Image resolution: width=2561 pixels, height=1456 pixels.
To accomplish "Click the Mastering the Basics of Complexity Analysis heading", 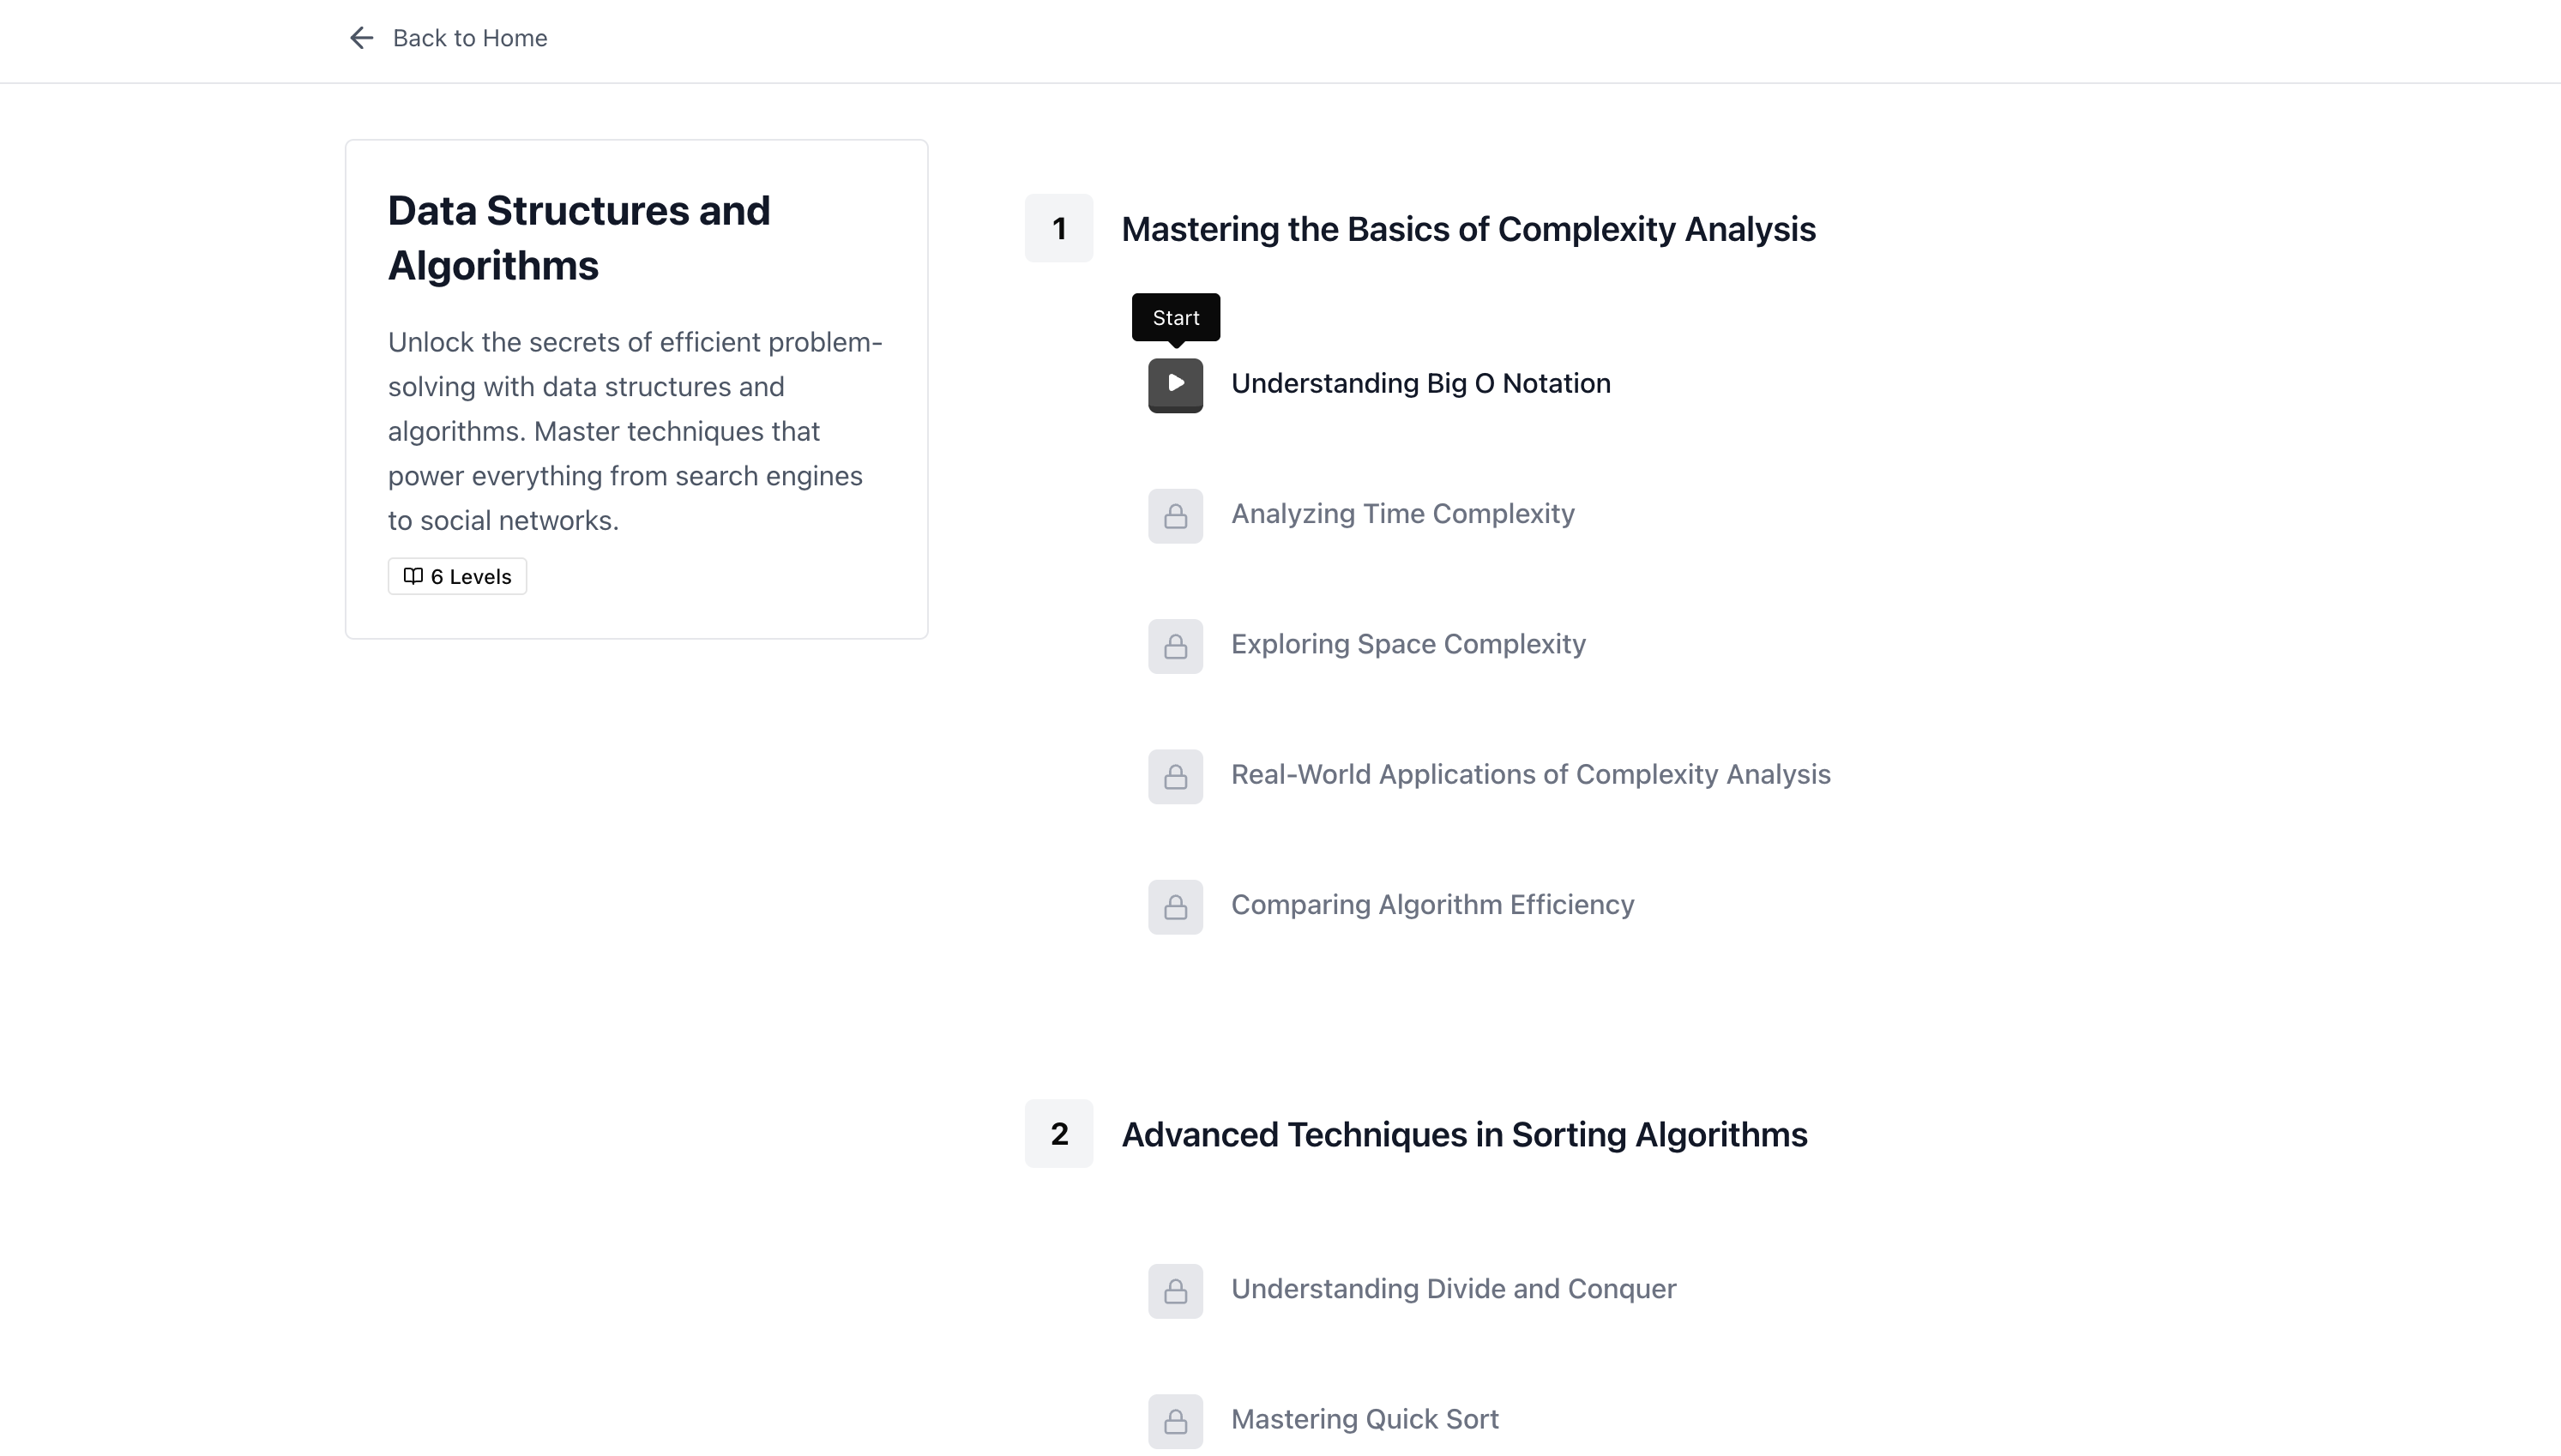I will click(x=1468, y=229).
